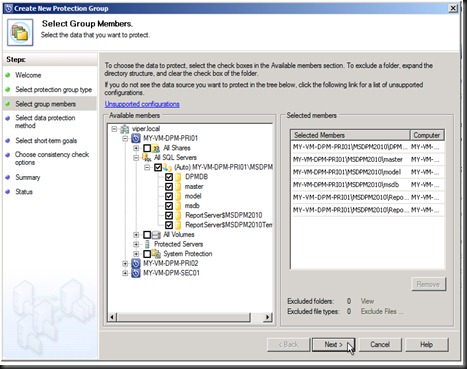Image resolution: width=467 pixels, height=369 pixels.
Task: Expand the MY-VM-DPM-SEC01 node
Action: tap(125, 273)
